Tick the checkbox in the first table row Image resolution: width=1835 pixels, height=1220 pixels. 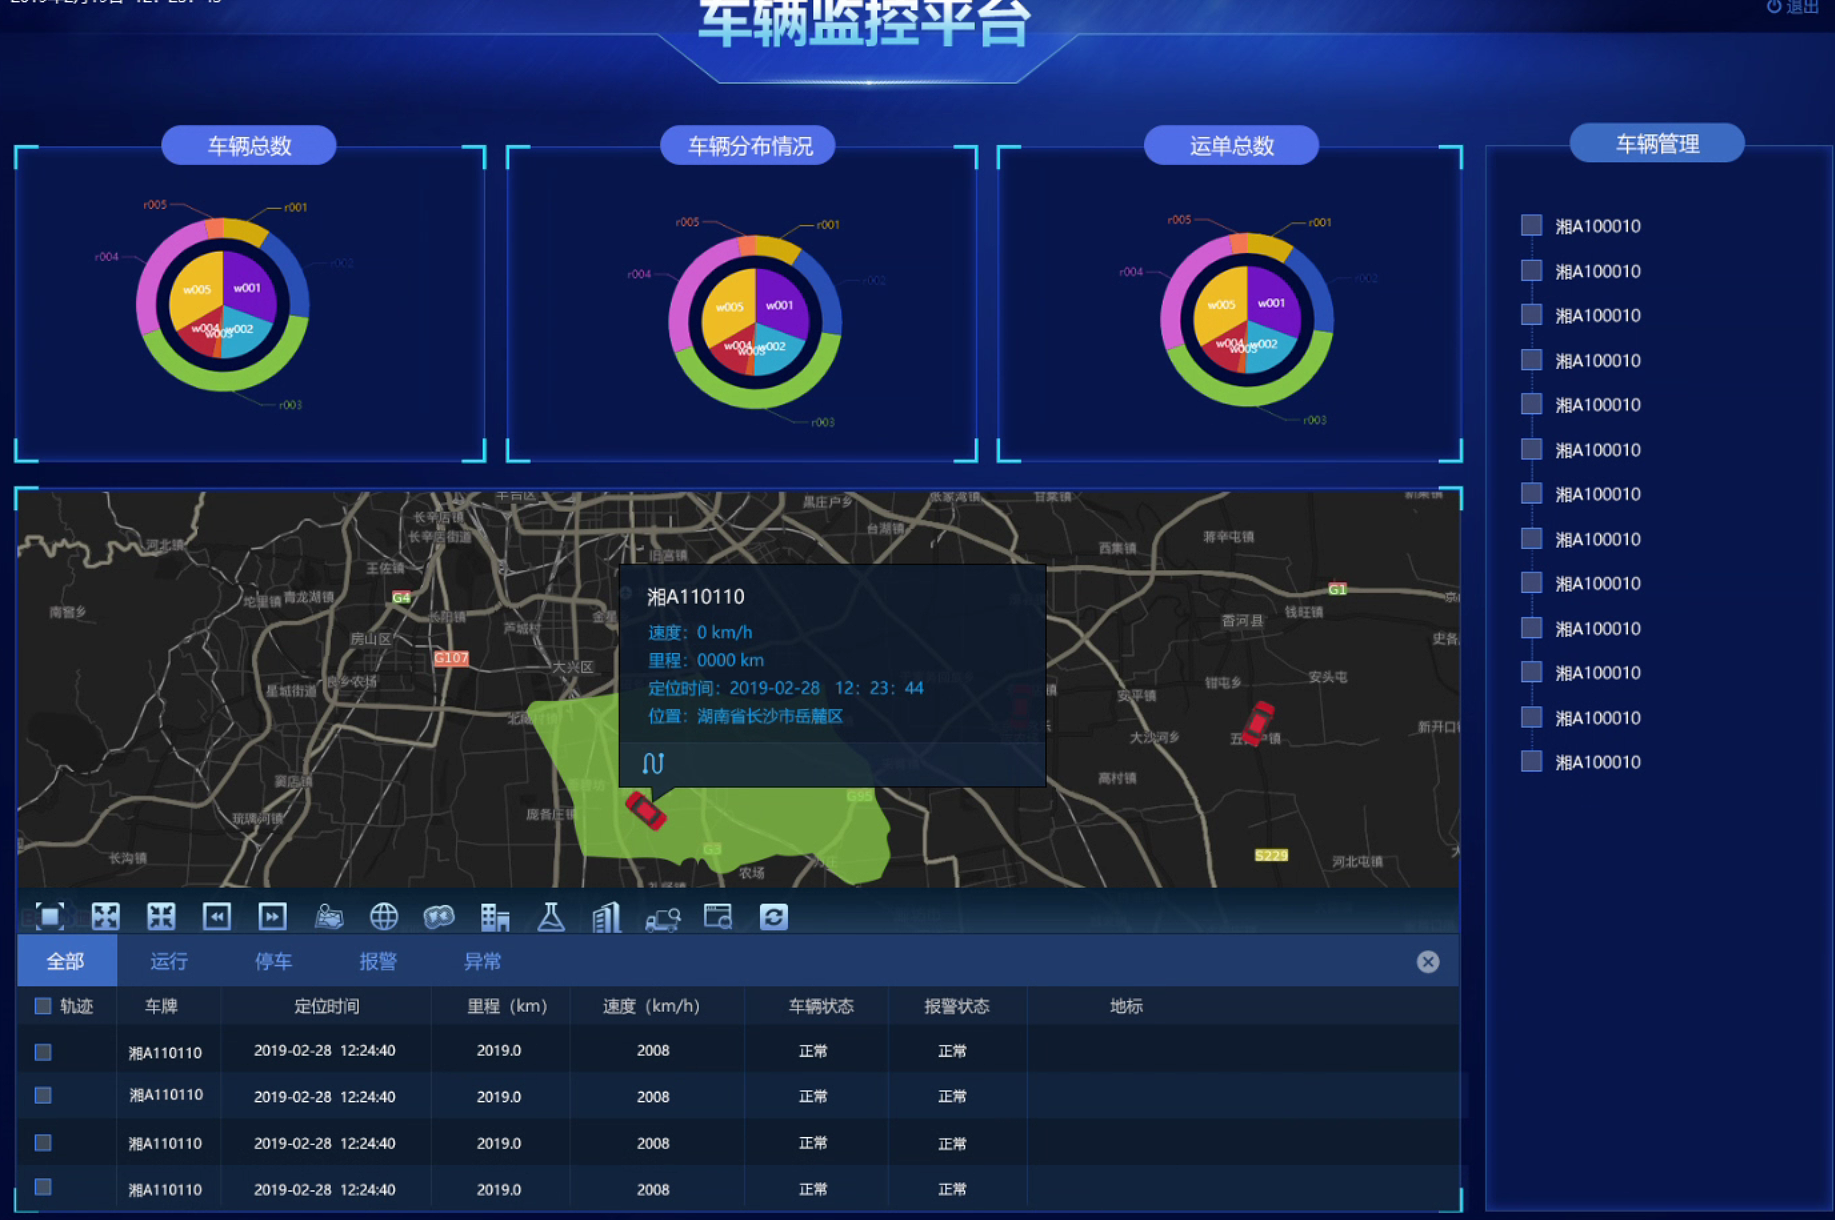coord(43,1052)
